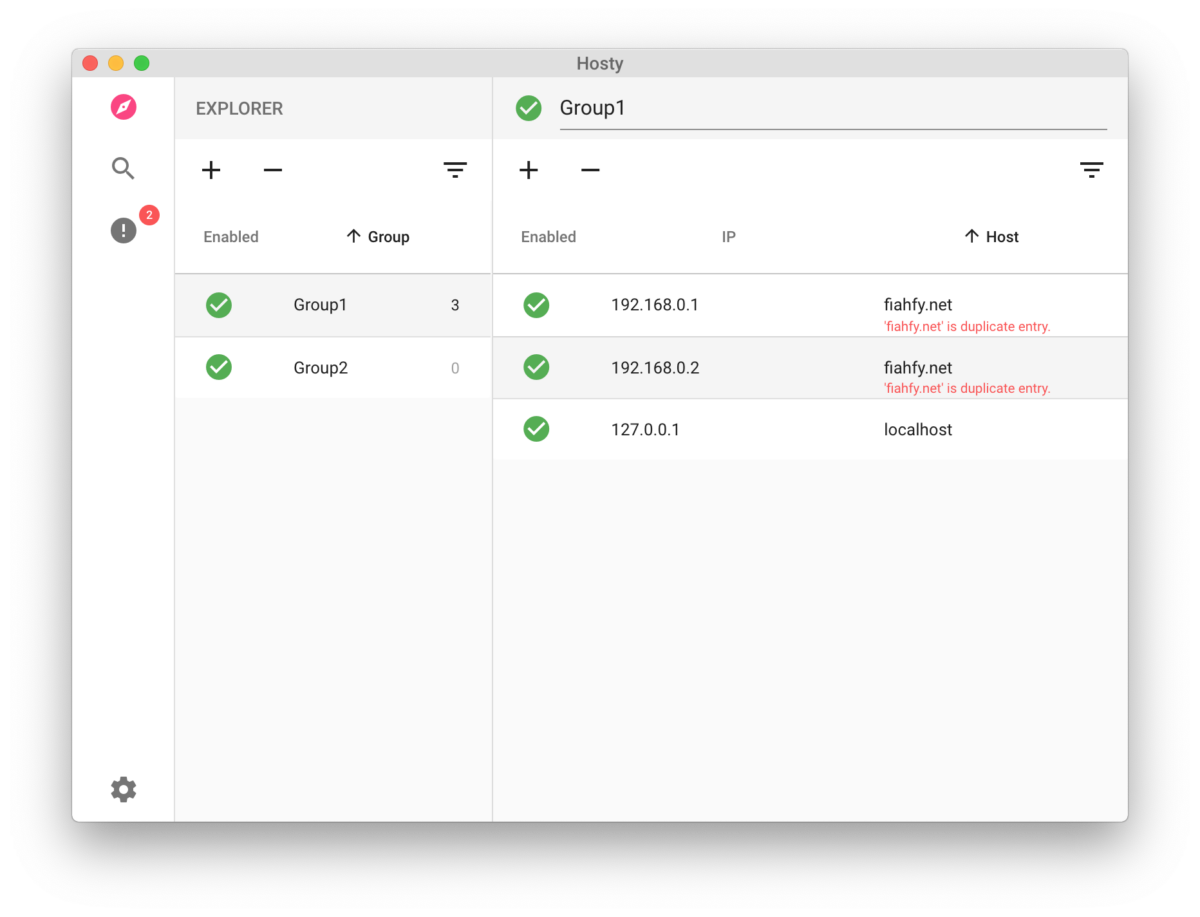Disable the 192.168.0.1 host entry
Screen dimensions: 1200x917
coord(536,305)
